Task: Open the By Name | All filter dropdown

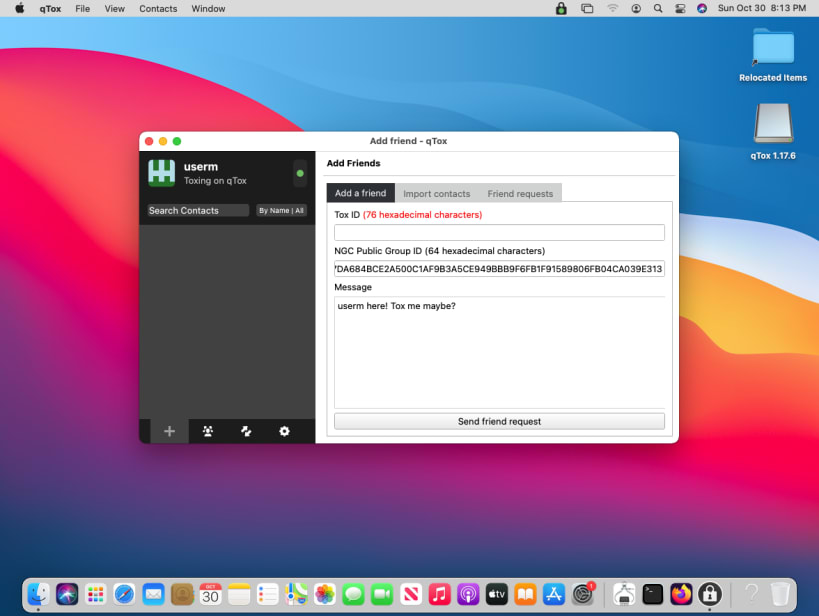Action: pyautogui.click(x=281, y=211)
